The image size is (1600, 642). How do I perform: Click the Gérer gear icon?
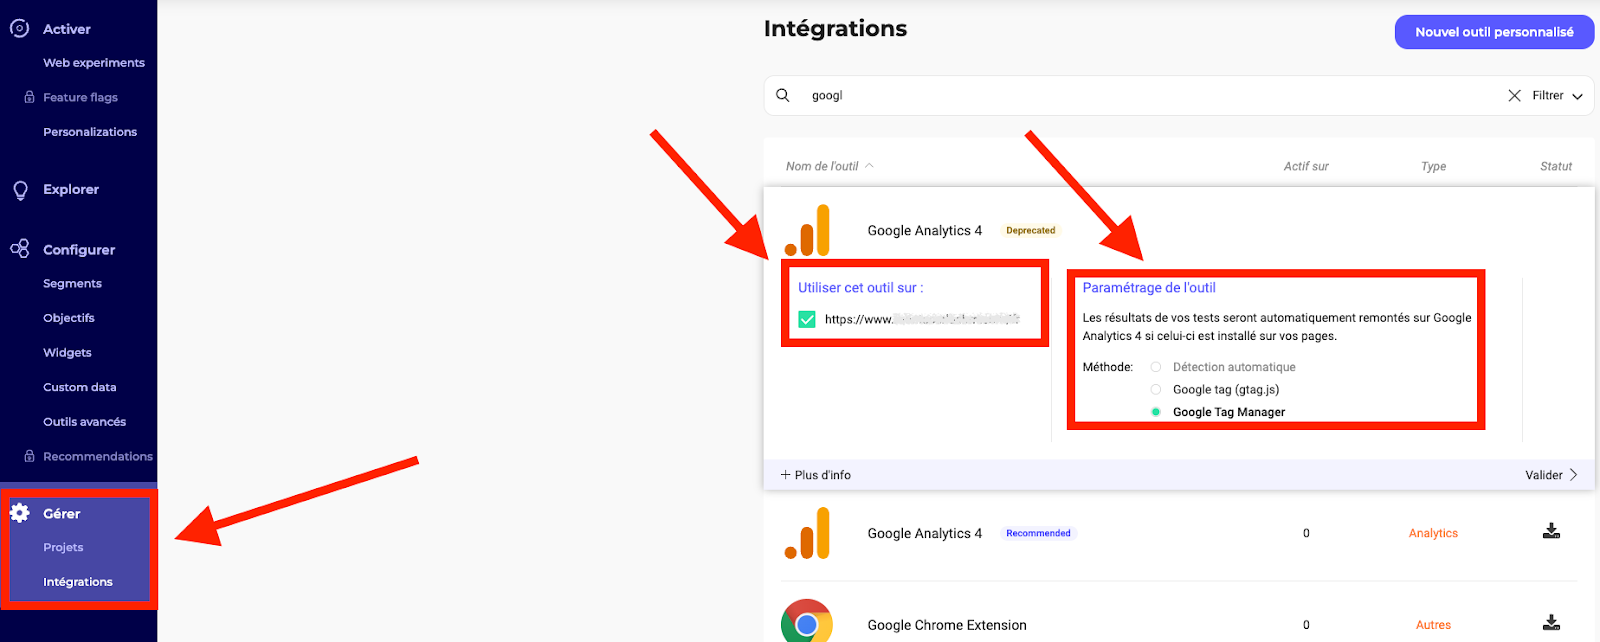[x=19, y=513]
